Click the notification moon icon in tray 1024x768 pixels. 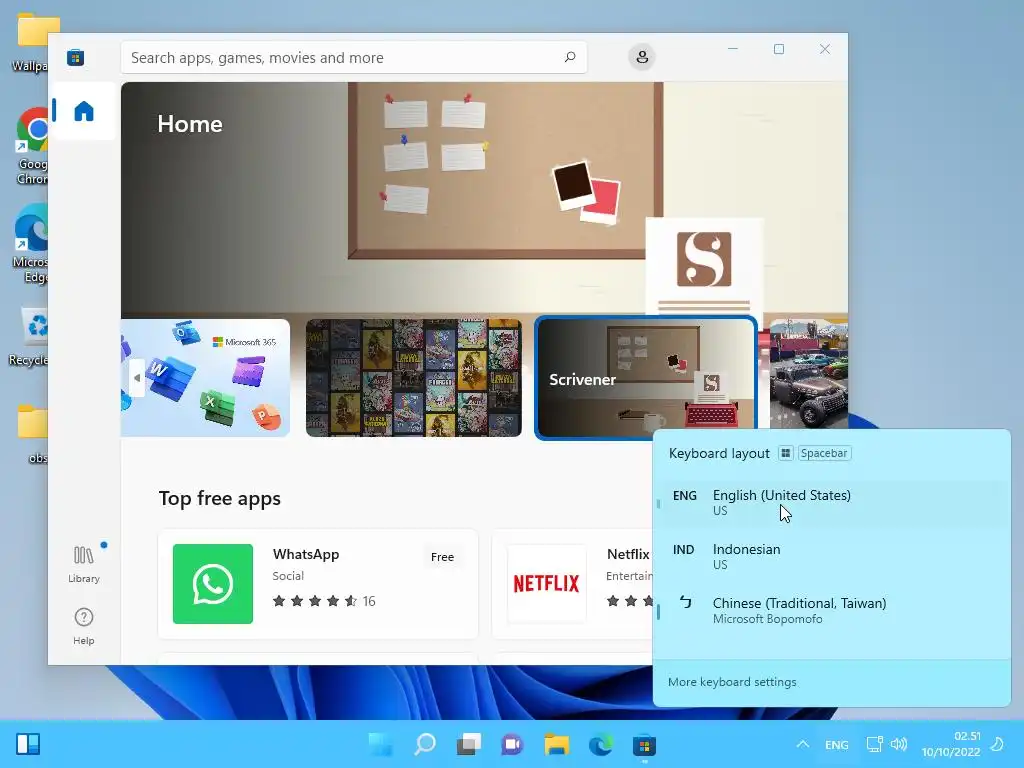click(x=998, y=744)
